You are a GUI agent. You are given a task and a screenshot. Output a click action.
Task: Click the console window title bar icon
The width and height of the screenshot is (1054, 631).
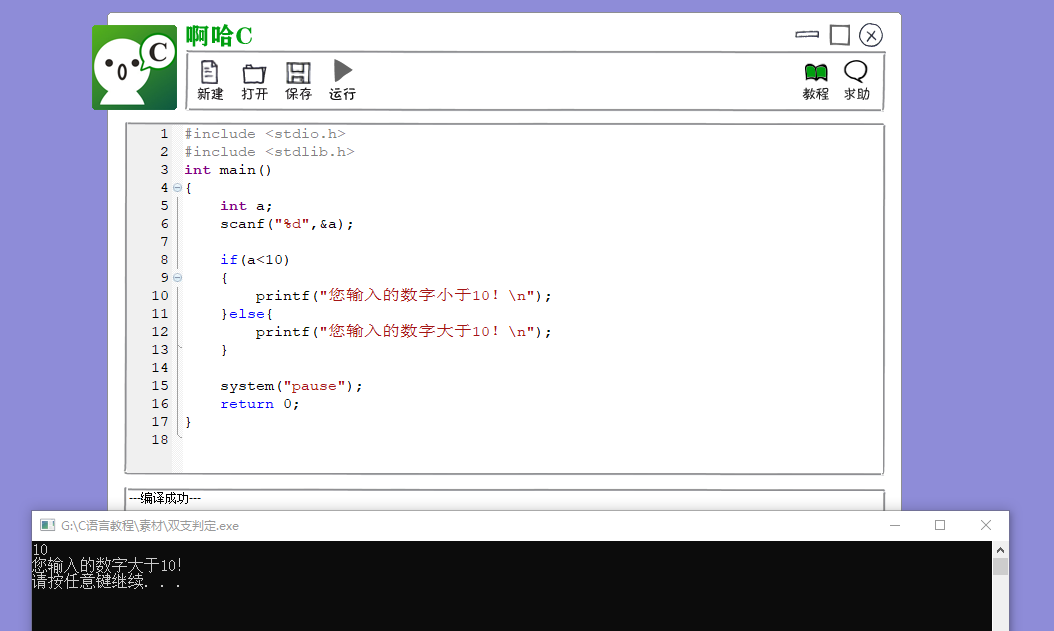(47, 525)
